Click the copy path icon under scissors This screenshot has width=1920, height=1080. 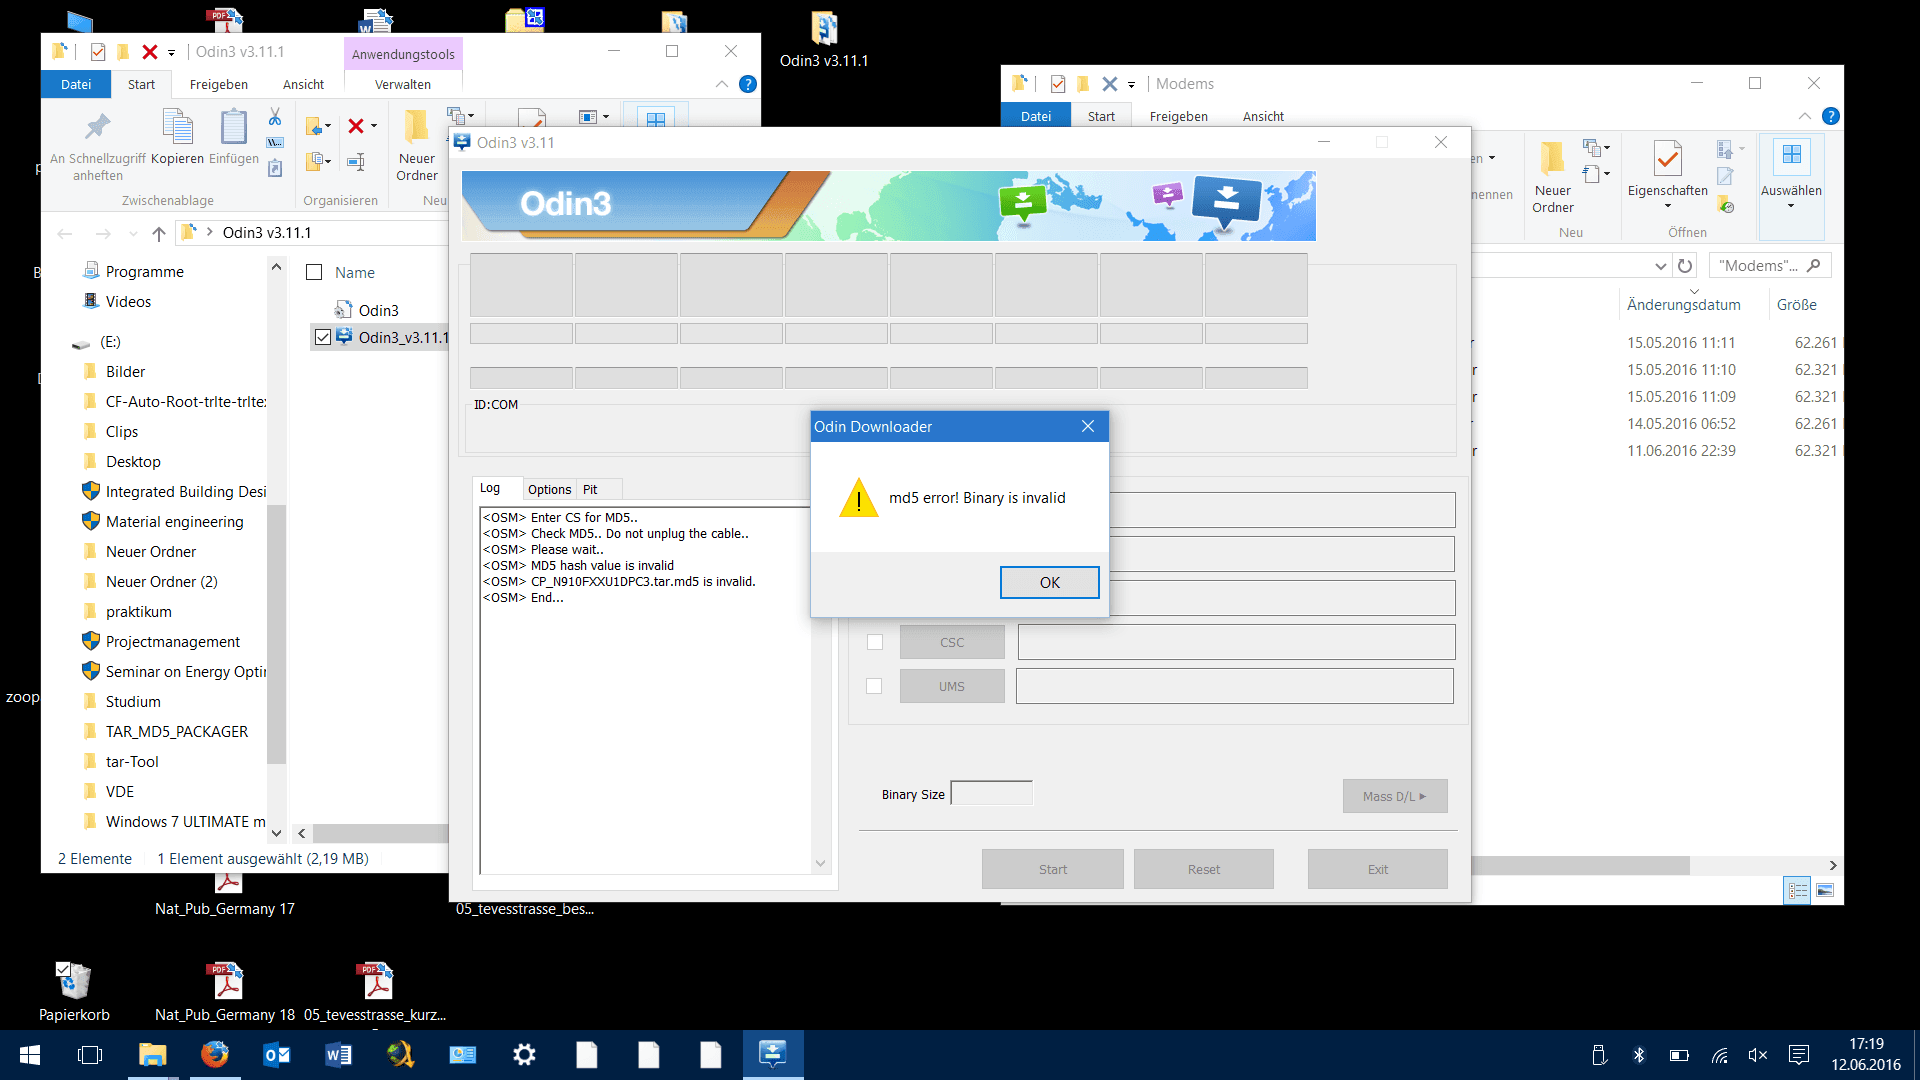coord(275,143)
